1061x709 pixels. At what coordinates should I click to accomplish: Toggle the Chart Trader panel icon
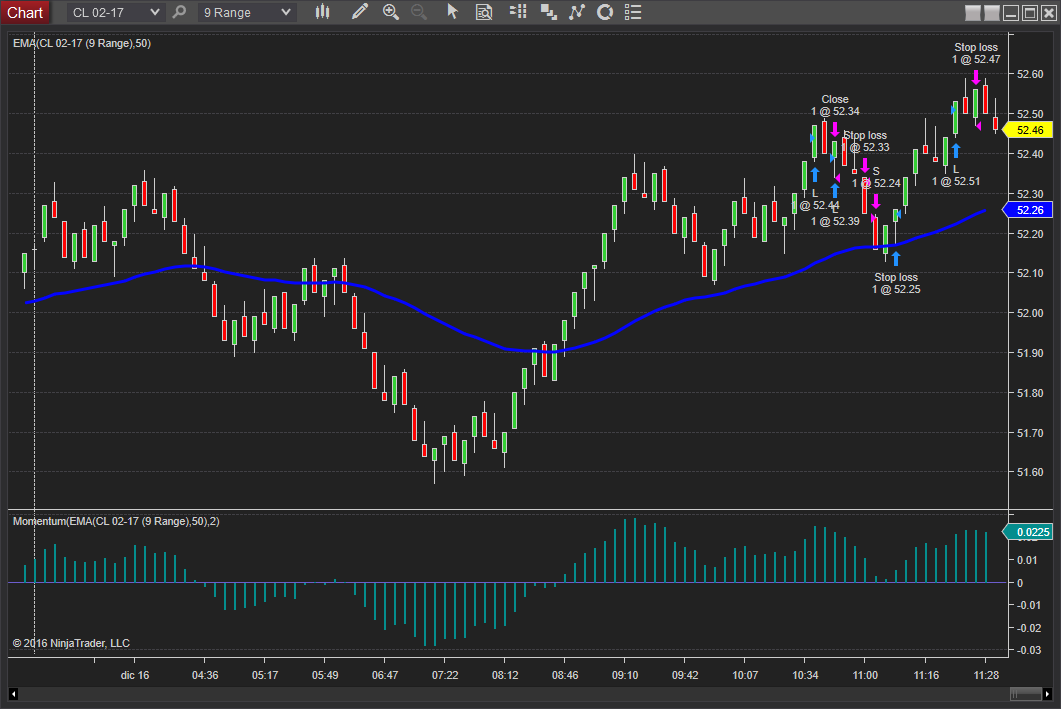(518, 12)
